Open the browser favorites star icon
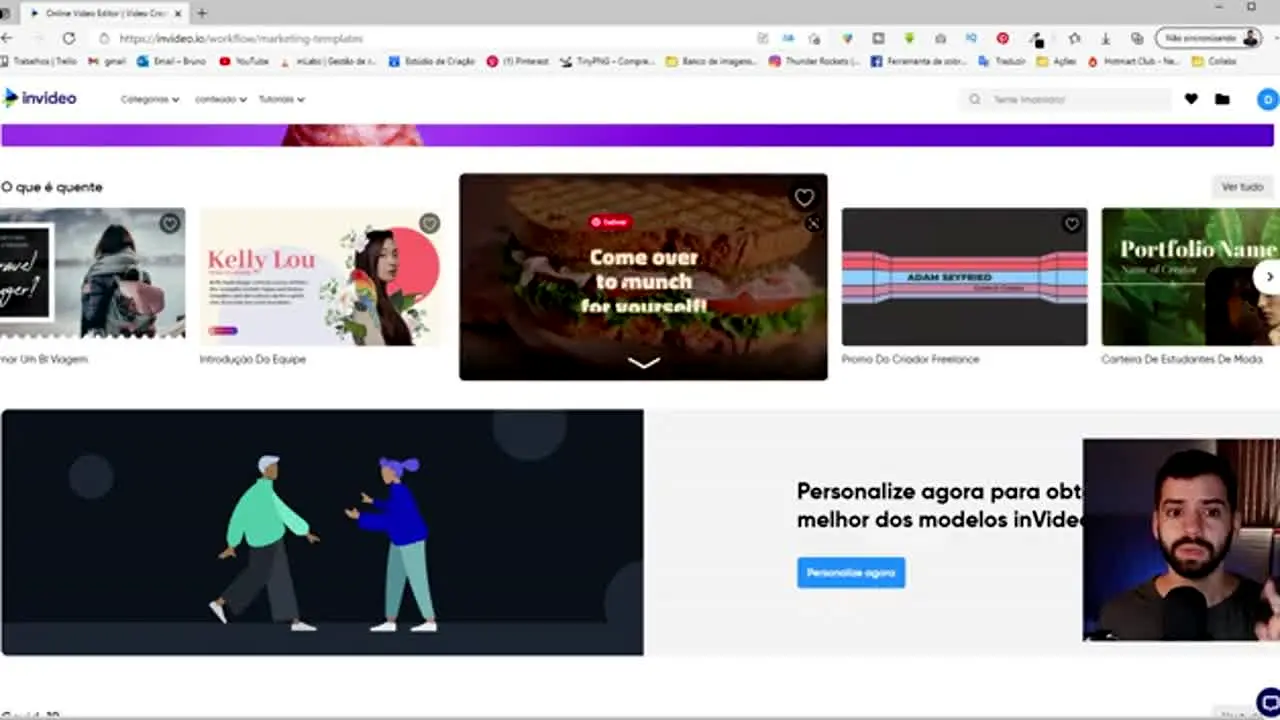The height and width of the screenshot is (720, 1280). (x=1074, y=38)
